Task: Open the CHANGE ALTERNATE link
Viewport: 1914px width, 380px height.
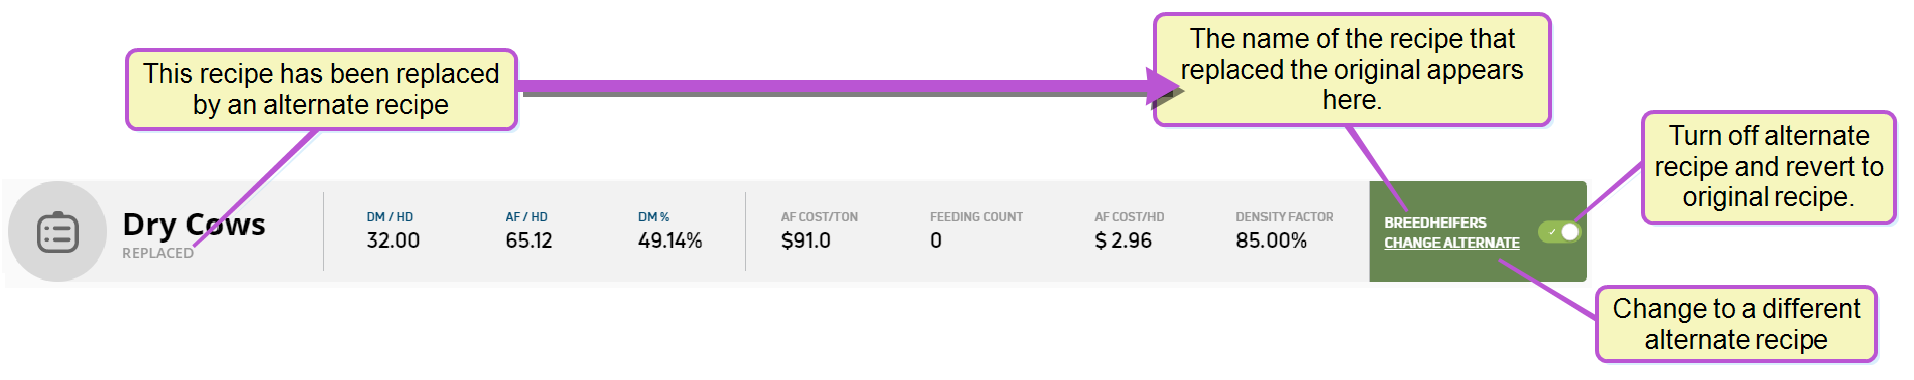Action: coord(1451,243)
